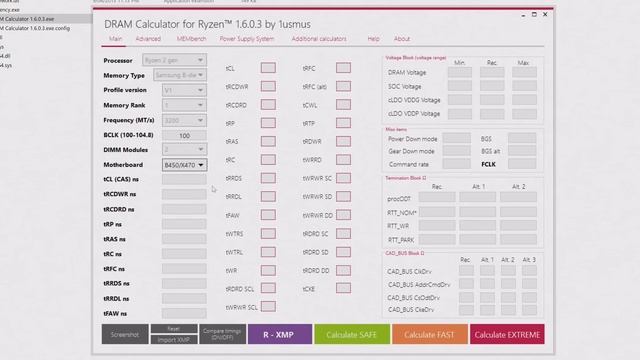Viewport: 640px width, 360px height.
Task: Click the SOC Voltage Rec field
Action: point(492,86)
